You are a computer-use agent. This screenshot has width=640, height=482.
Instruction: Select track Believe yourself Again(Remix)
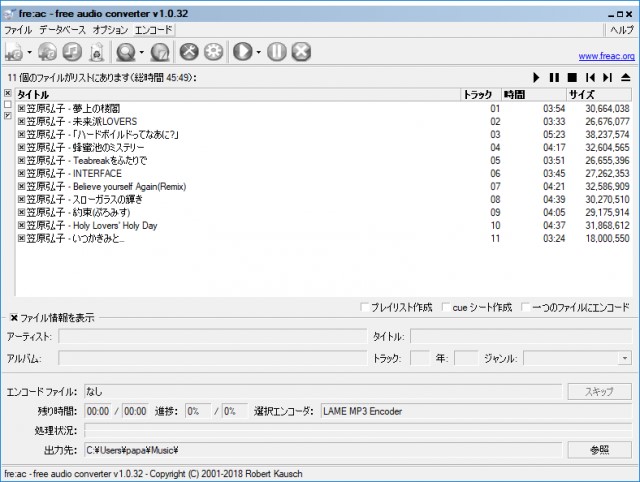324,187
